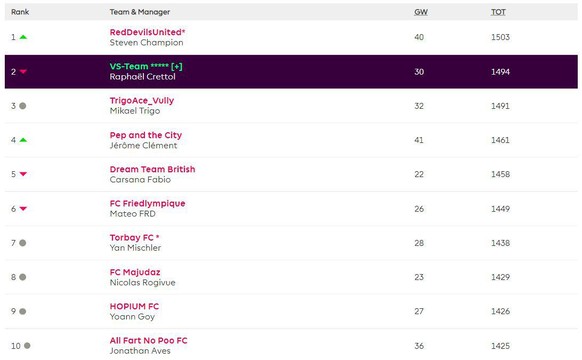Select HOPIUM FC team link

click(134, 306)
